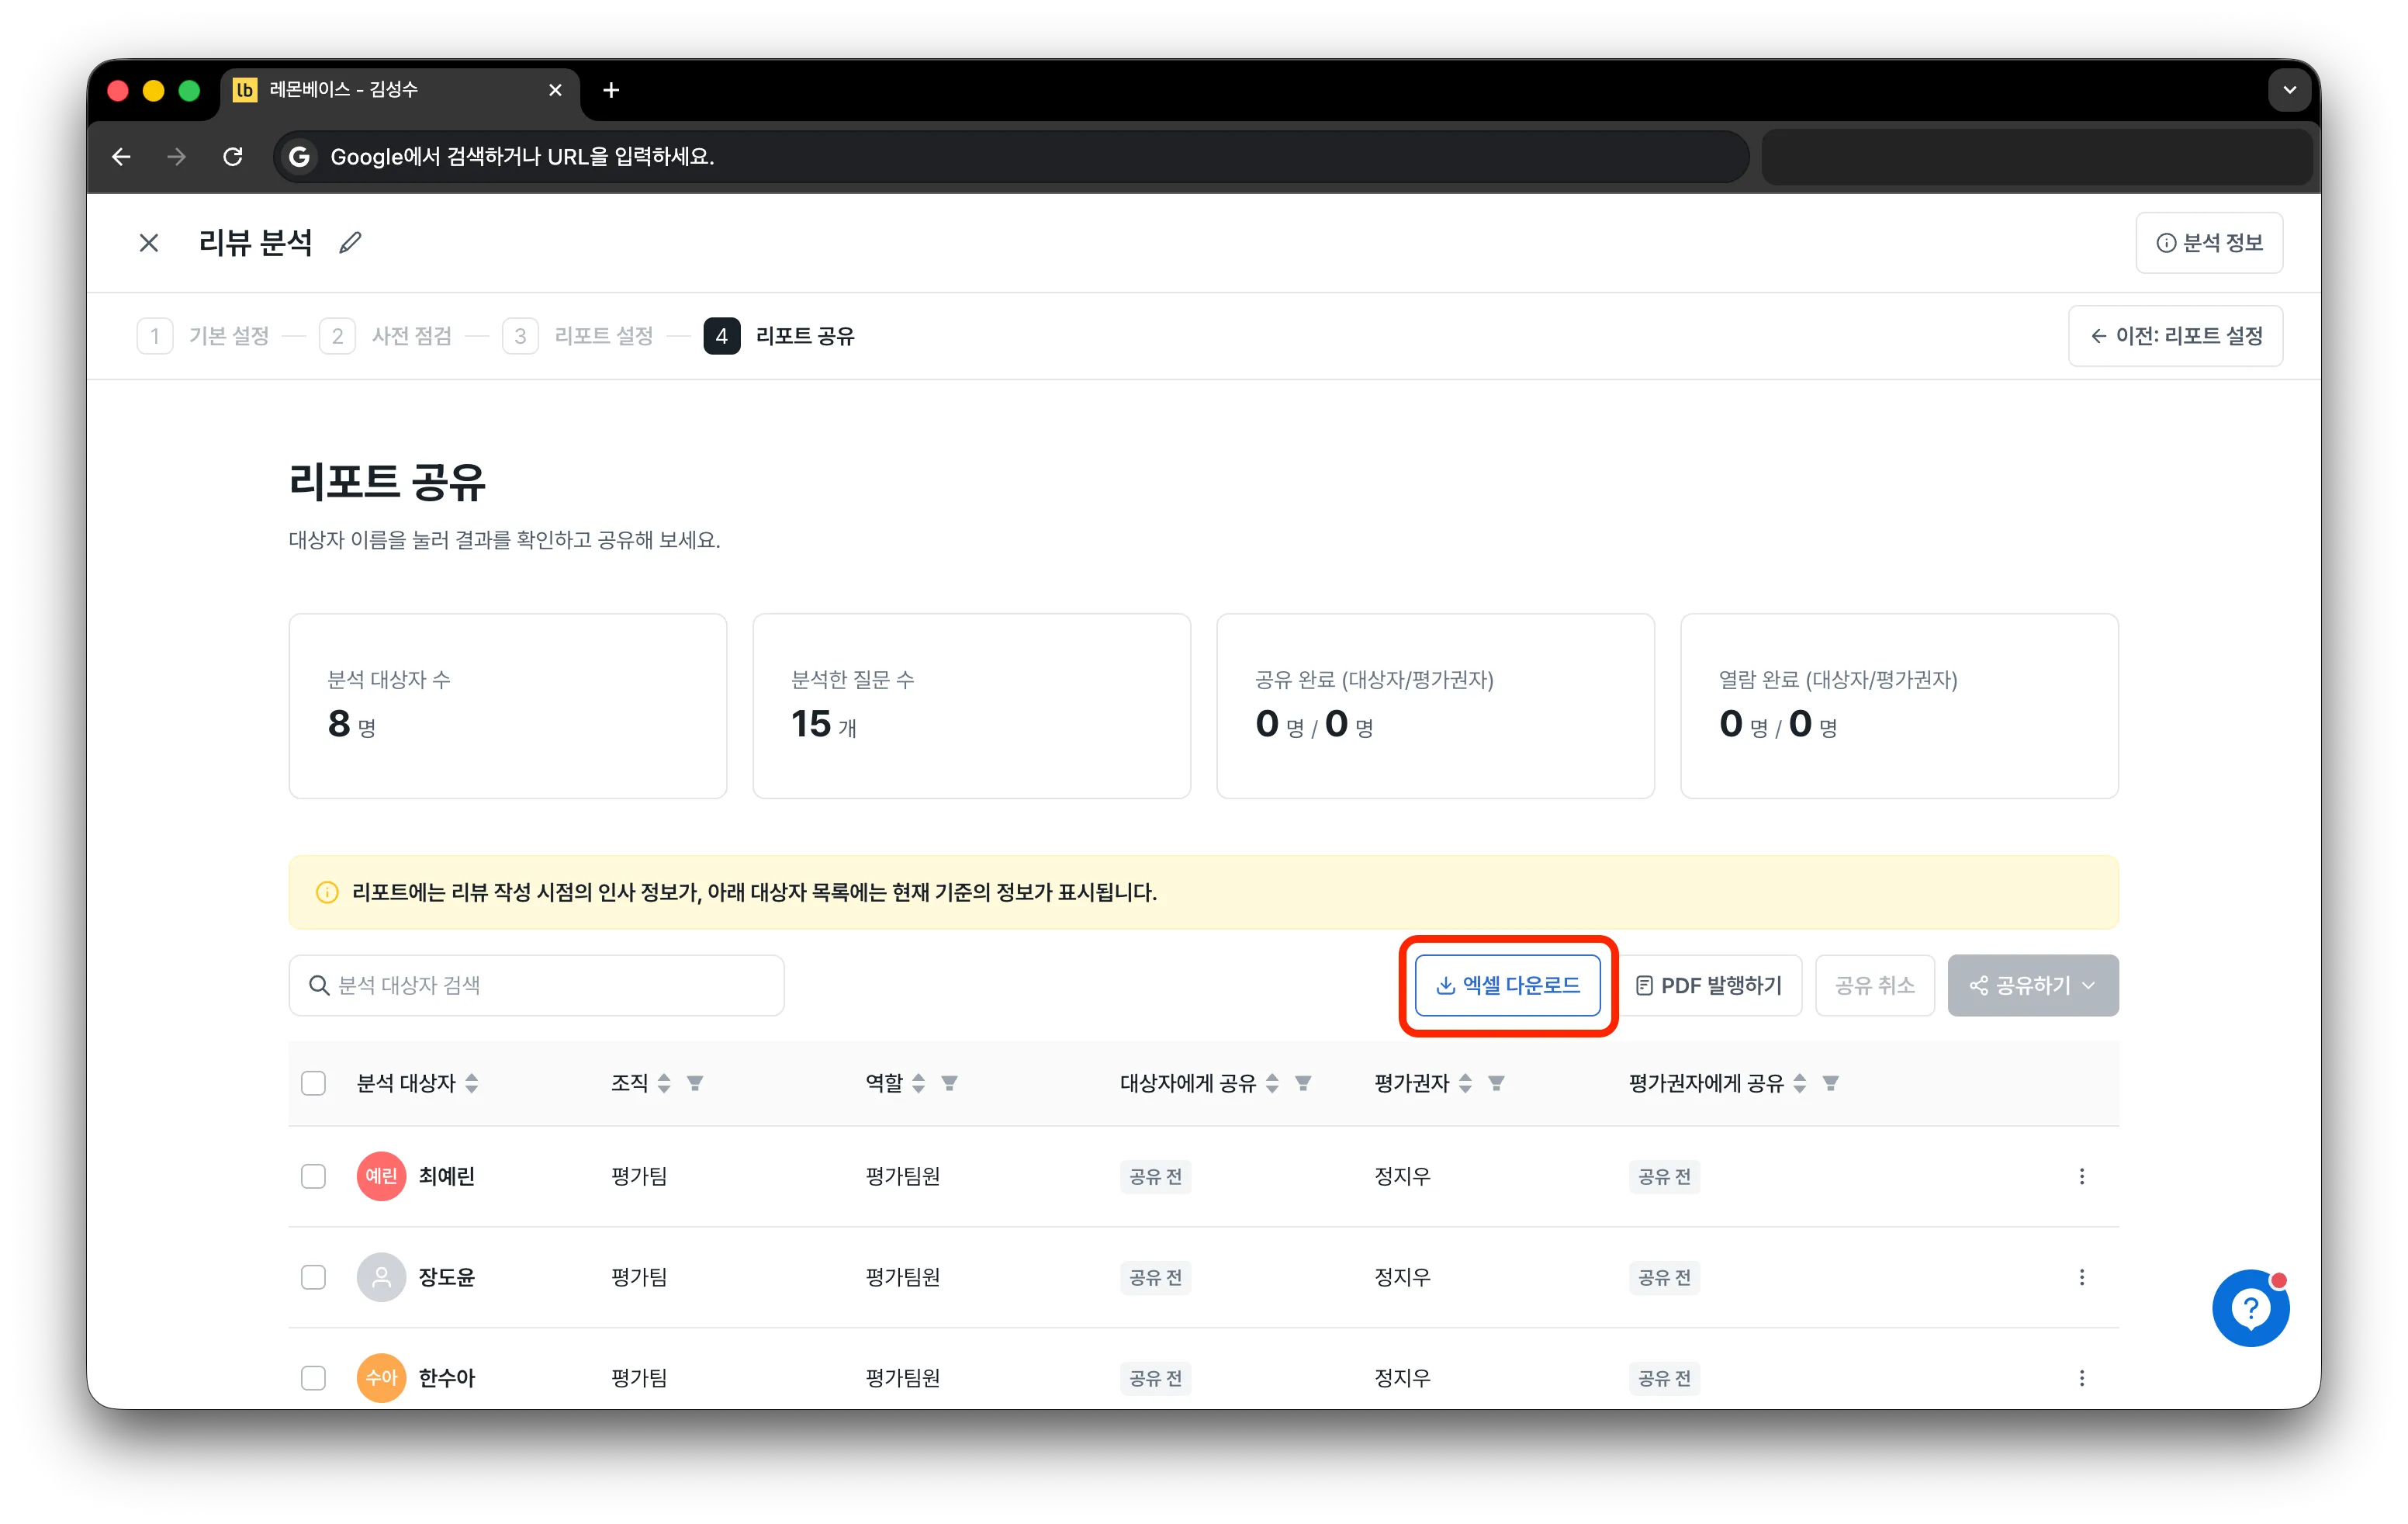Click the PDF 발행하기 button

point(1708,985)
